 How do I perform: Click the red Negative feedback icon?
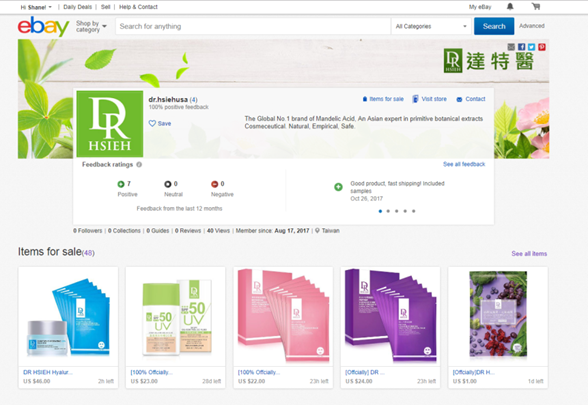point(214,184)
